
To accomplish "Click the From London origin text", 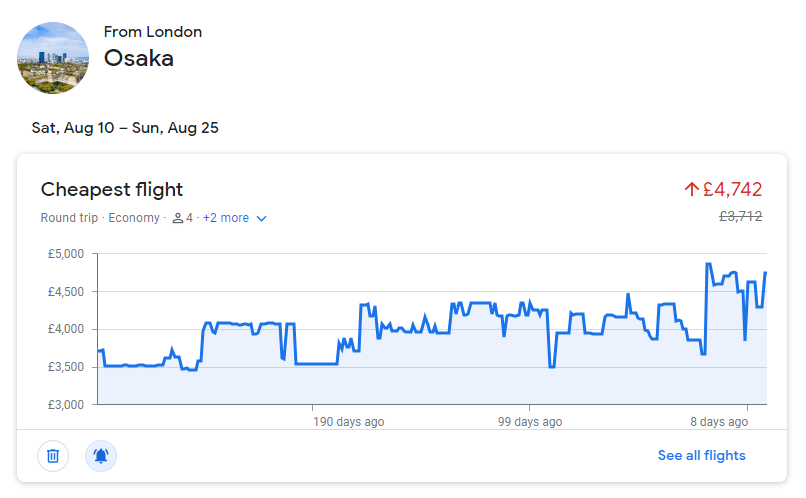I will click(153, 32).
